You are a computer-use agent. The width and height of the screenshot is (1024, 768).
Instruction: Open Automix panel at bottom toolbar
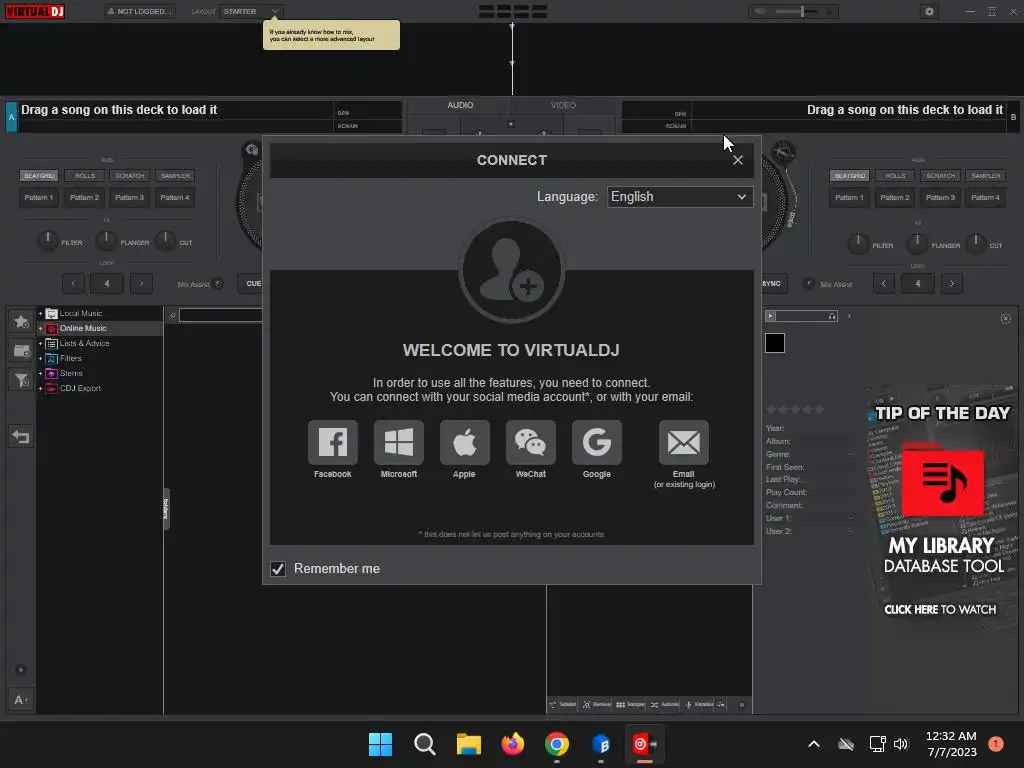pyautogui.click(x=665, y=705)
